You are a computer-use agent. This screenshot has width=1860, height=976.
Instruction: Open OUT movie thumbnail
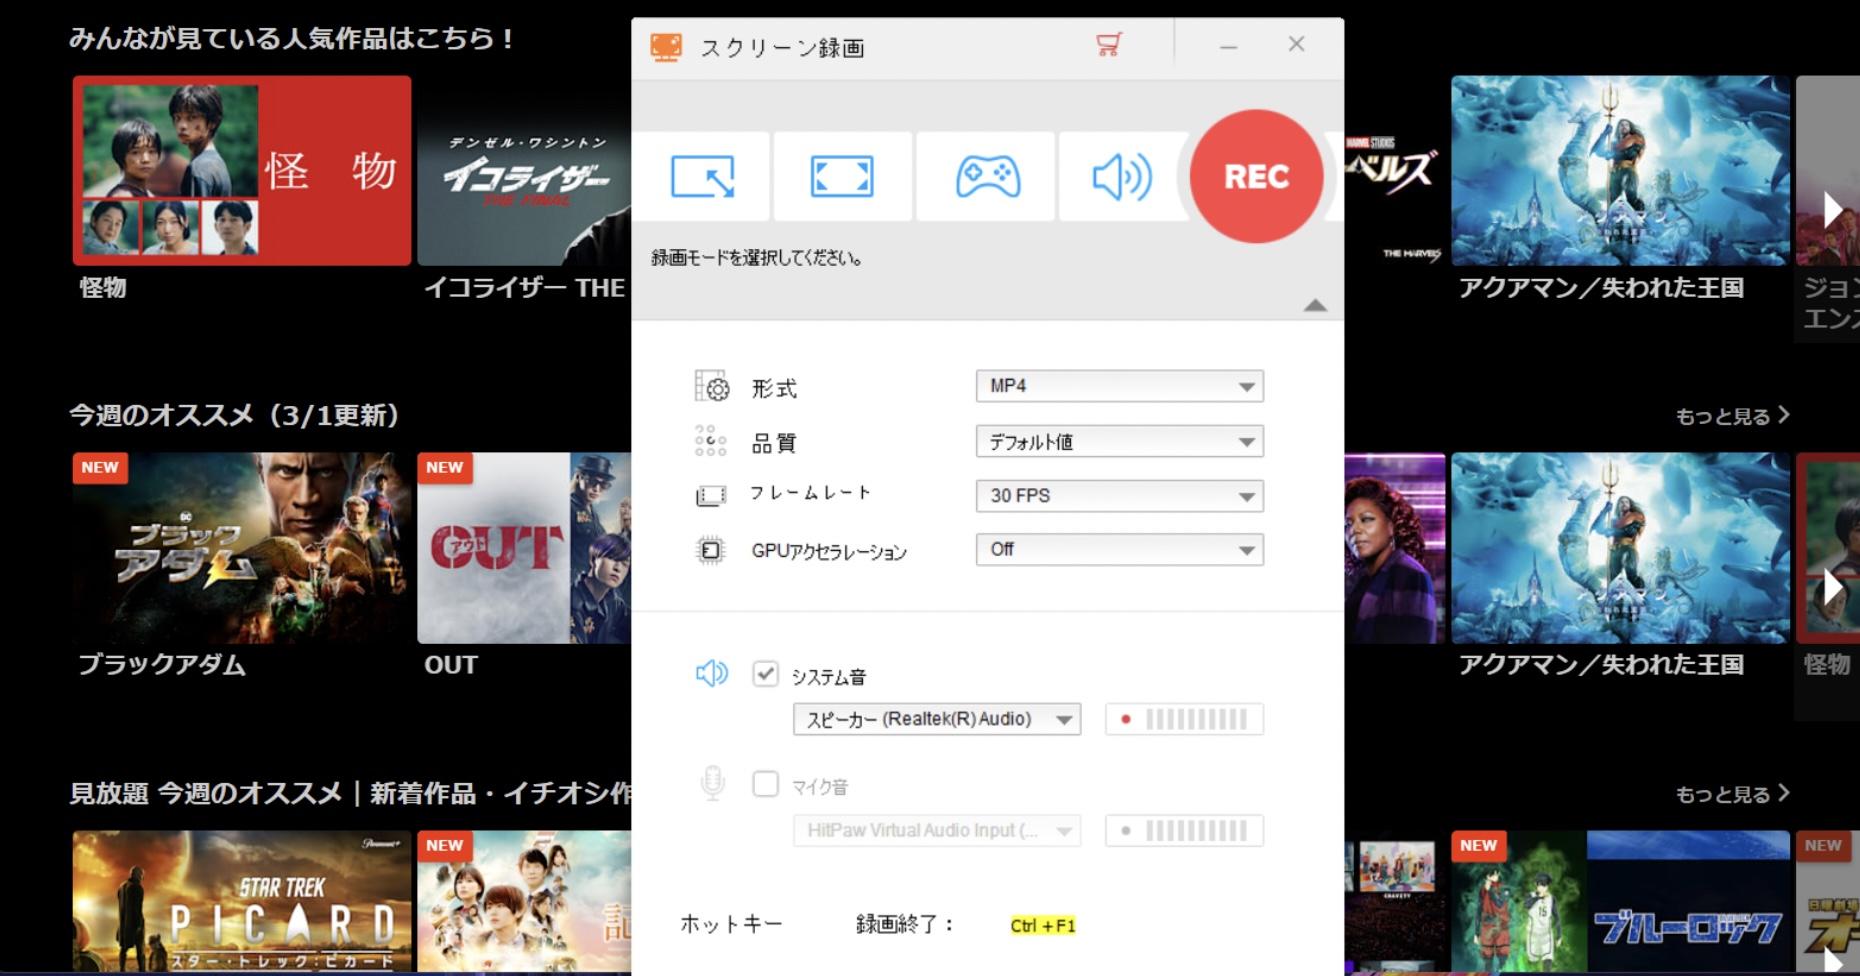pyautogui.click(x=524, y=548)
